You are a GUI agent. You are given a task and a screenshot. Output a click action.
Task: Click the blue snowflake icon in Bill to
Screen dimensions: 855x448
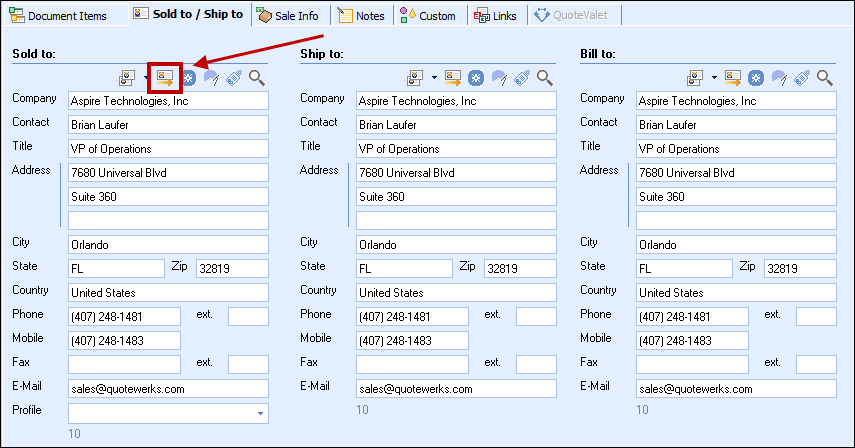click(756, 77)
